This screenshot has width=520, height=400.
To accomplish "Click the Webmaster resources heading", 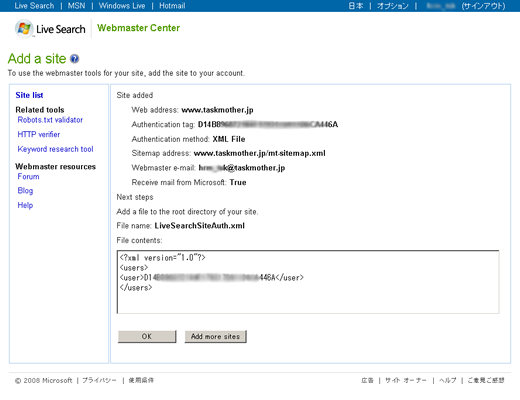I will coord(55,166).
